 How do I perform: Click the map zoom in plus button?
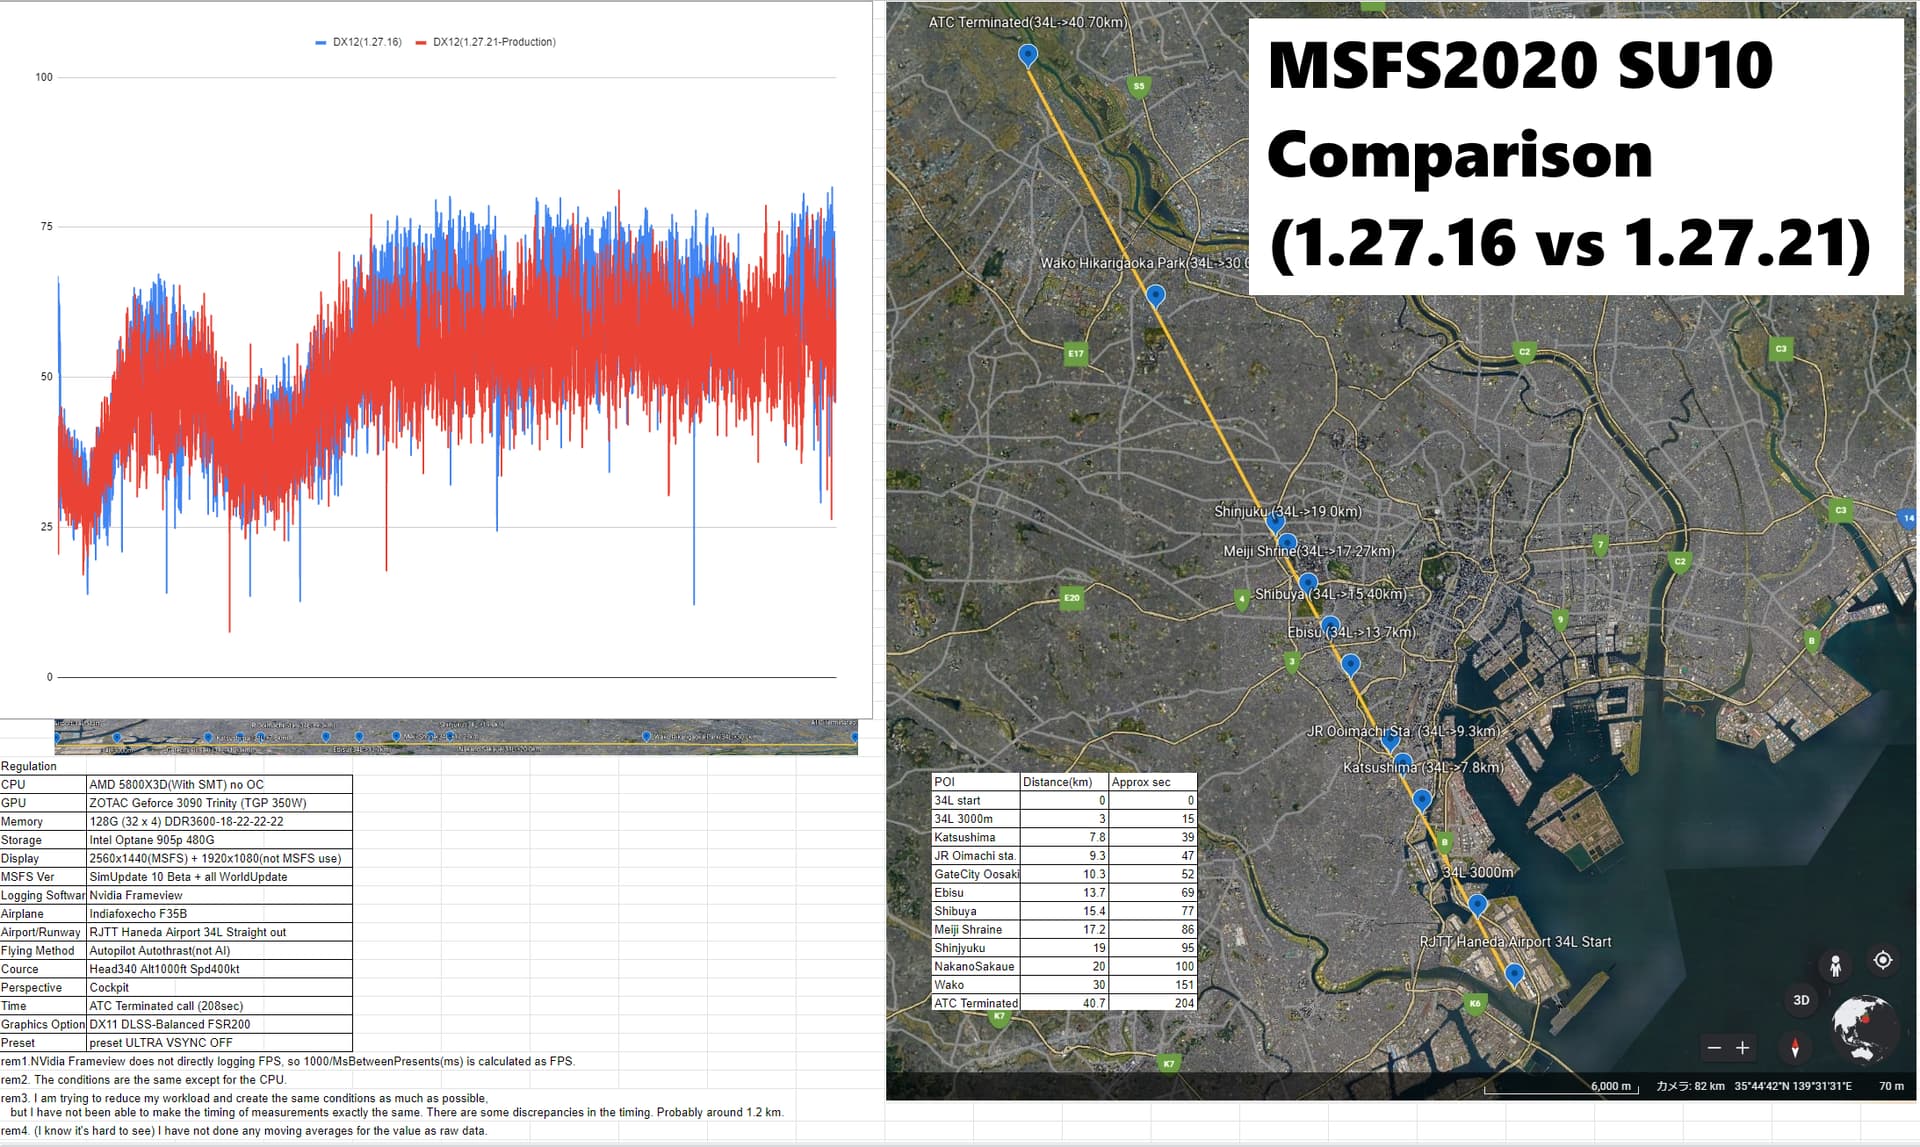coord(1742,1048)
